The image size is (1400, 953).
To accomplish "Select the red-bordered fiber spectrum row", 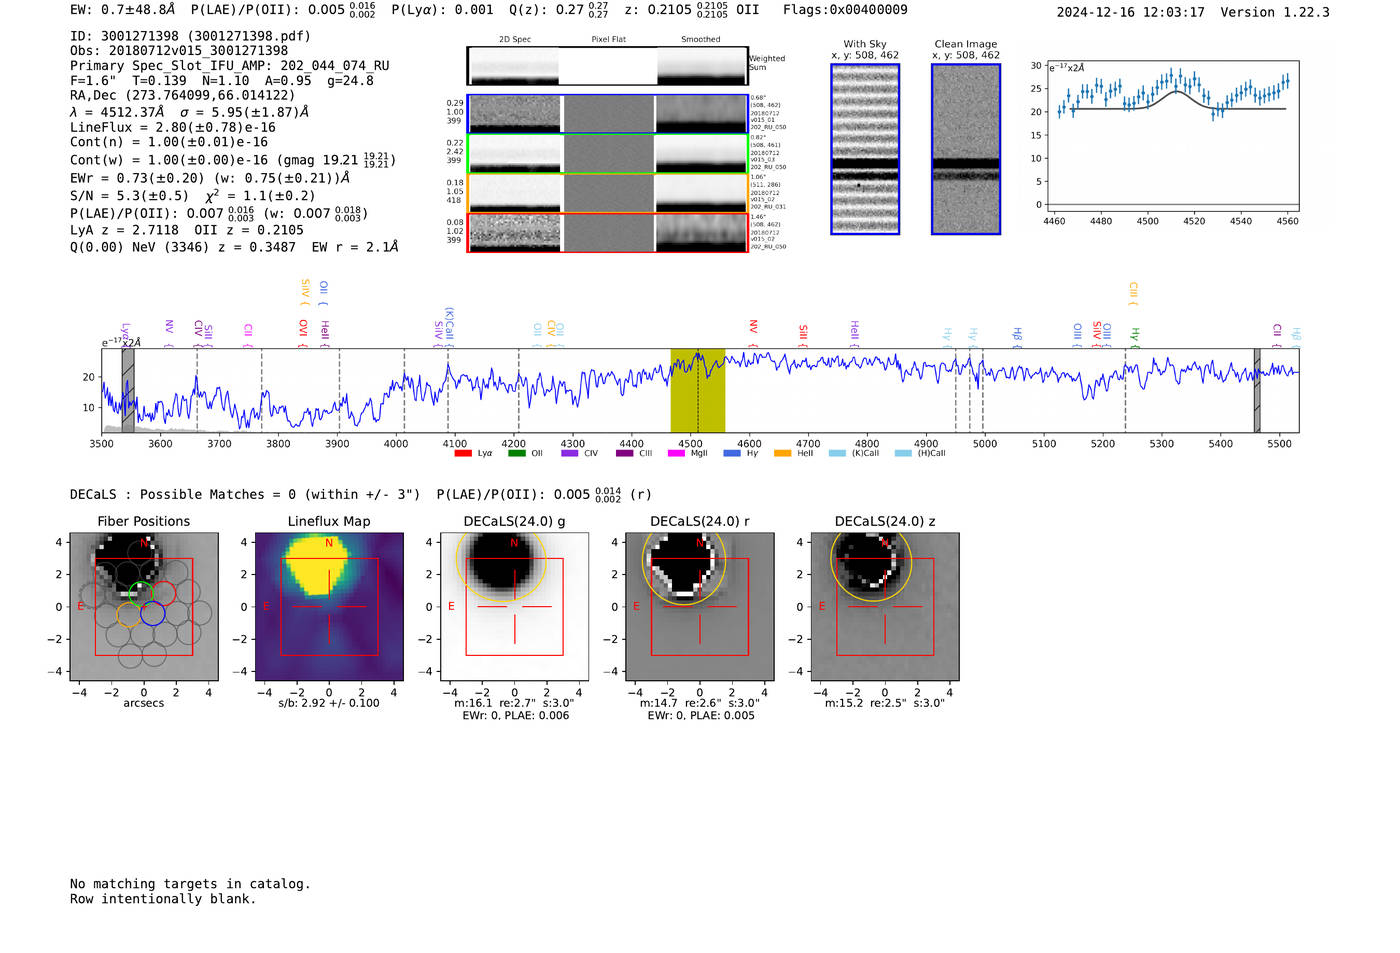I will tap(607, 232).
